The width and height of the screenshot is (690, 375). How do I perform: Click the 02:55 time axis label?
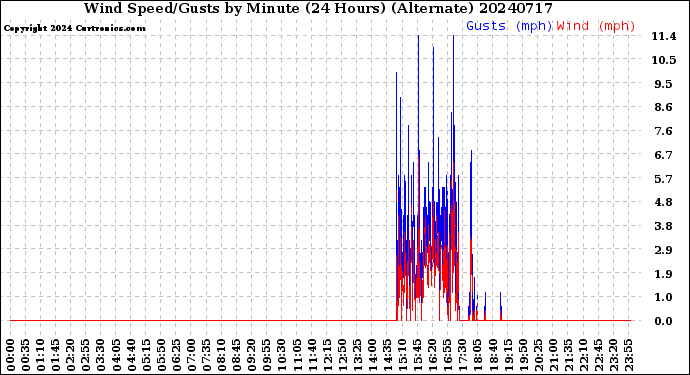(86, 355)
